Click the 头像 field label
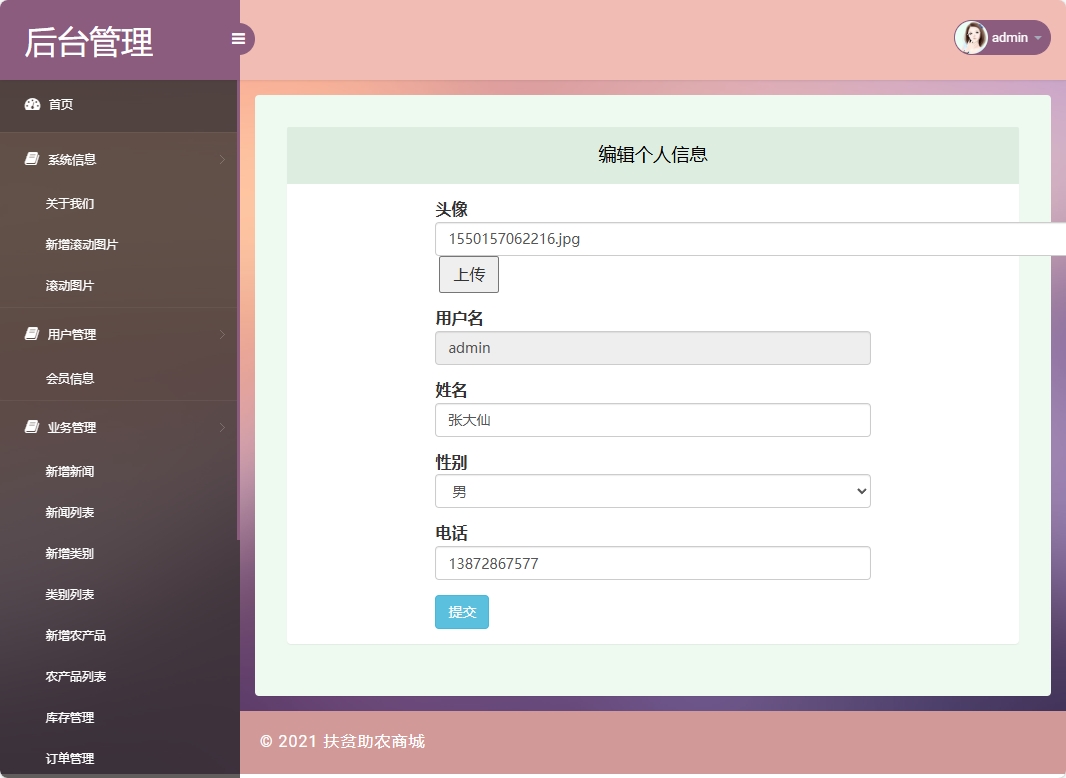 (451, 209)
